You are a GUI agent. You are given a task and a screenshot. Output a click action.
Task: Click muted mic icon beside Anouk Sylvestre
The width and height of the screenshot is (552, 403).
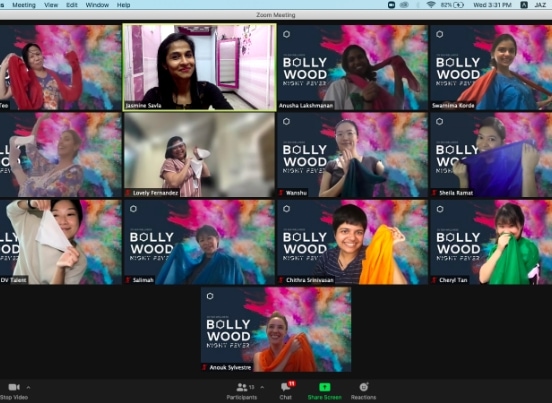point(205,367)
